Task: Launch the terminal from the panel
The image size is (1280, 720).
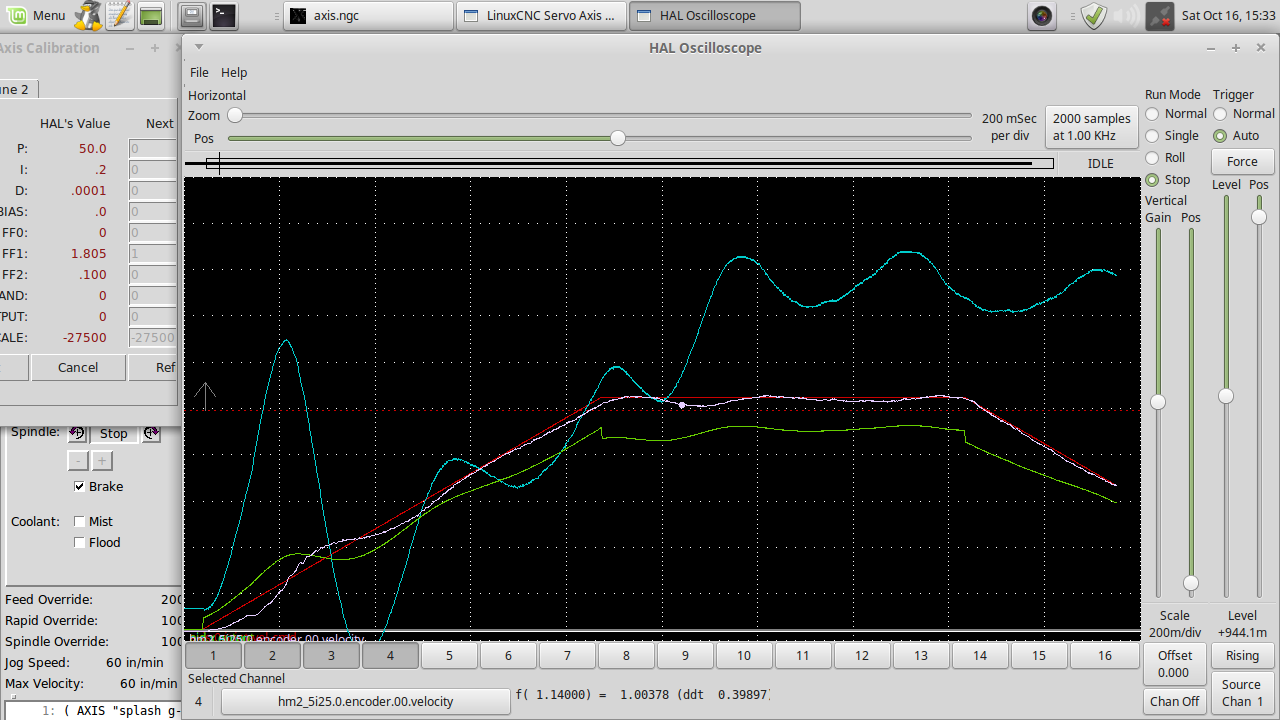Action: 224,15
